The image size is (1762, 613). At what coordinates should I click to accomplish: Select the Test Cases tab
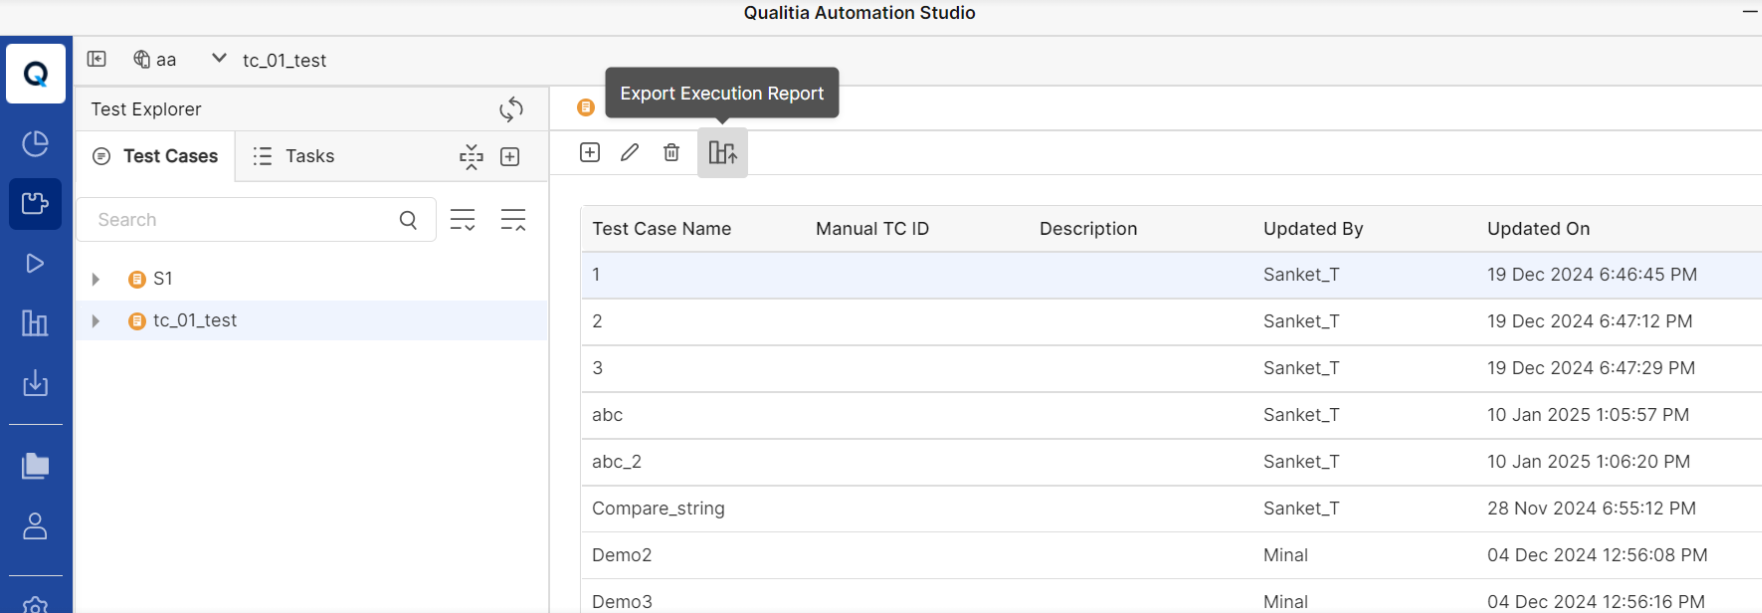pos(156,156)
